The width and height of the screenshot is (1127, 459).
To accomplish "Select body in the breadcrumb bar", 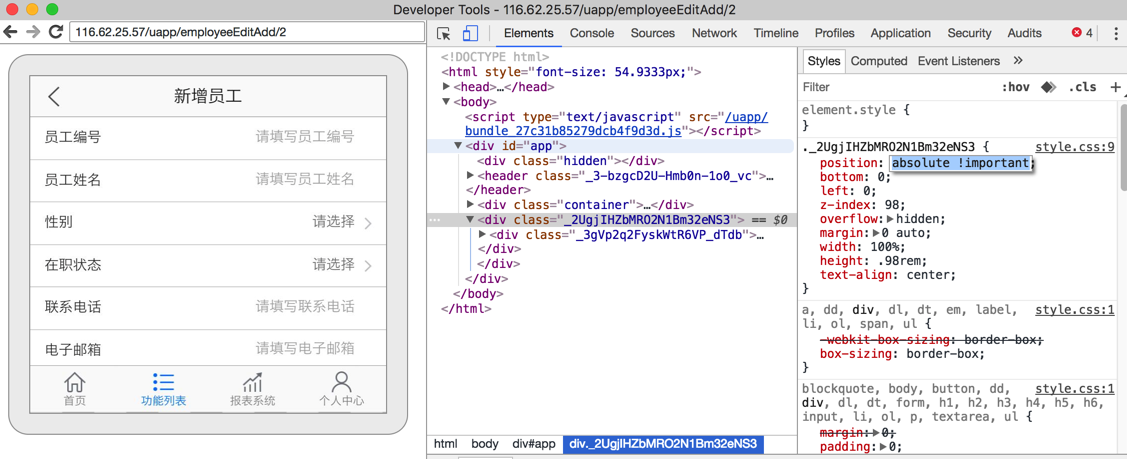I will (x=484, y=444).
